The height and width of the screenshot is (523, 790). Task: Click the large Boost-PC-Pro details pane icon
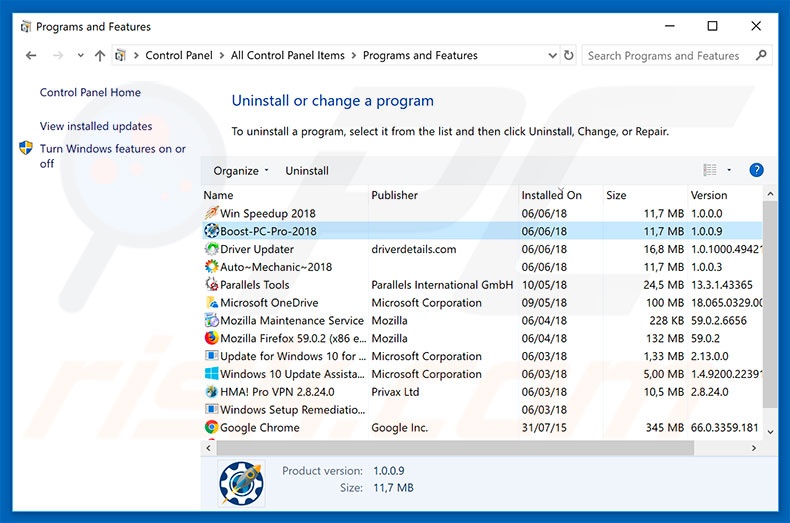241,483
